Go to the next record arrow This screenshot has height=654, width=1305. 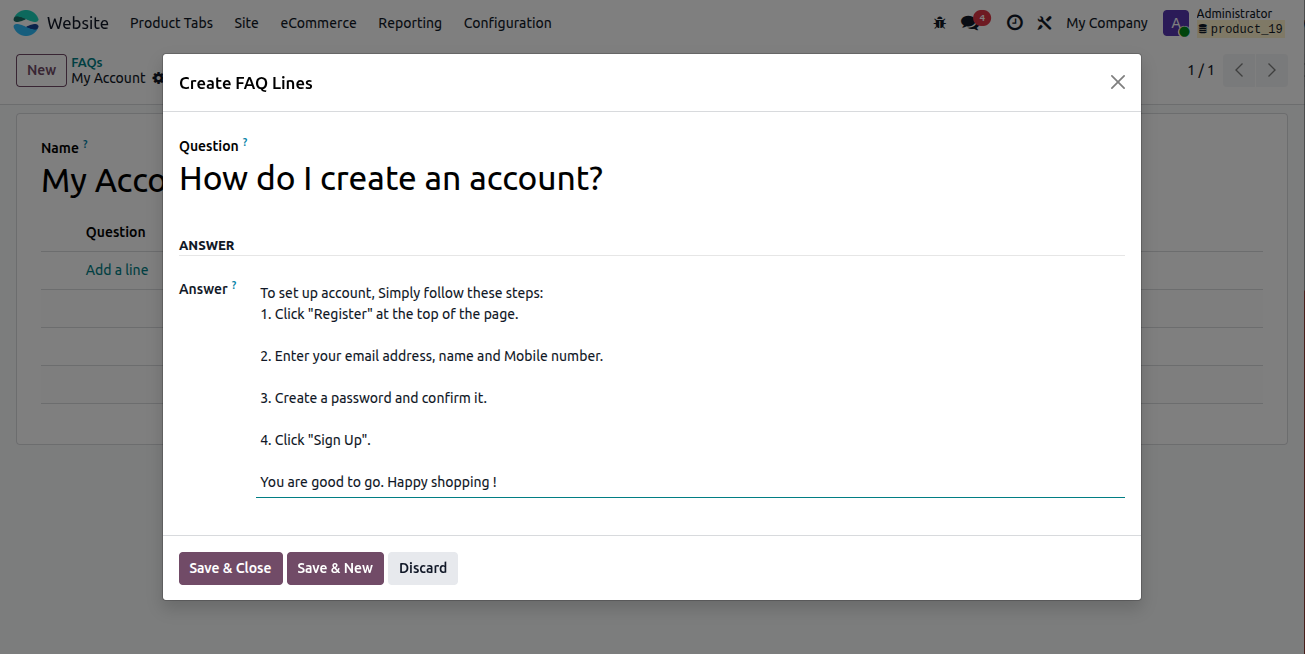tap(1272, 70)
